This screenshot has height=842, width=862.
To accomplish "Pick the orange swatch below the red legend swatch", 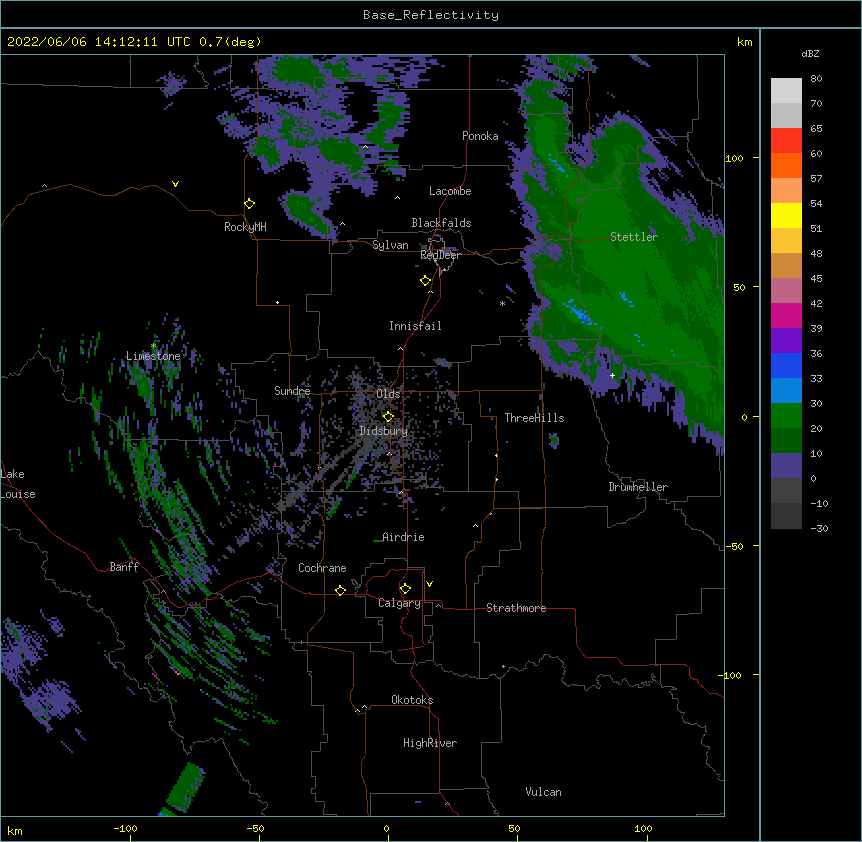I will [x=786, y=165].
